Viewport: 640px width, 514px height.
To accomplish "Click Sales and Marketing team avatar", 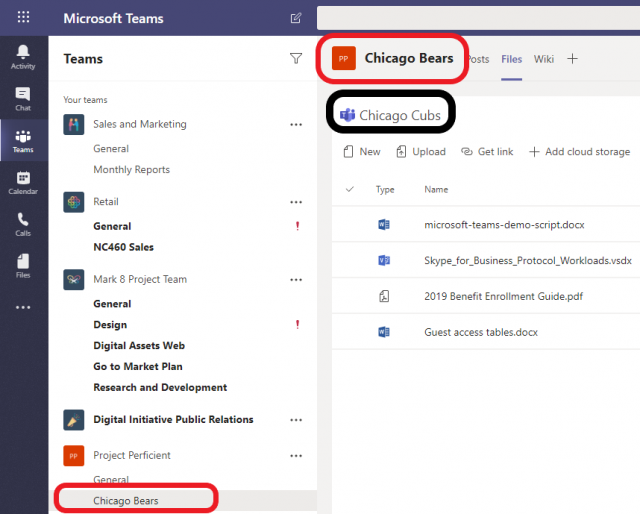I will [74, 124].
